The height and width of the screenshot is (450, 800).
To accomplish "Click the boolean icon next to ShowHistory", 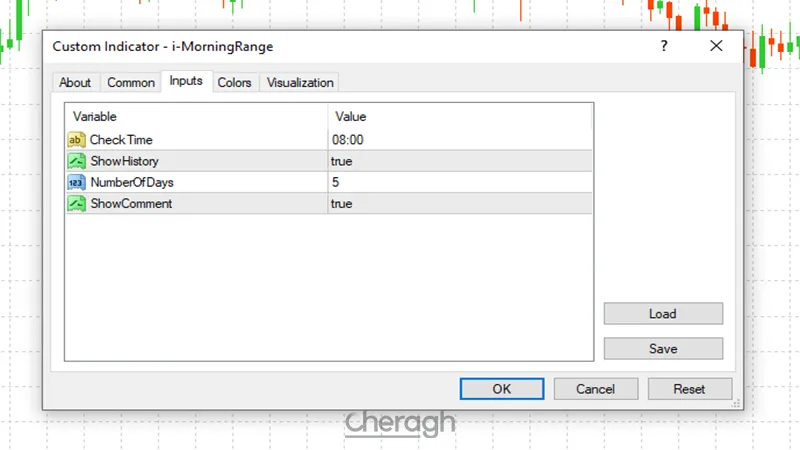I will tap(76, 161).
